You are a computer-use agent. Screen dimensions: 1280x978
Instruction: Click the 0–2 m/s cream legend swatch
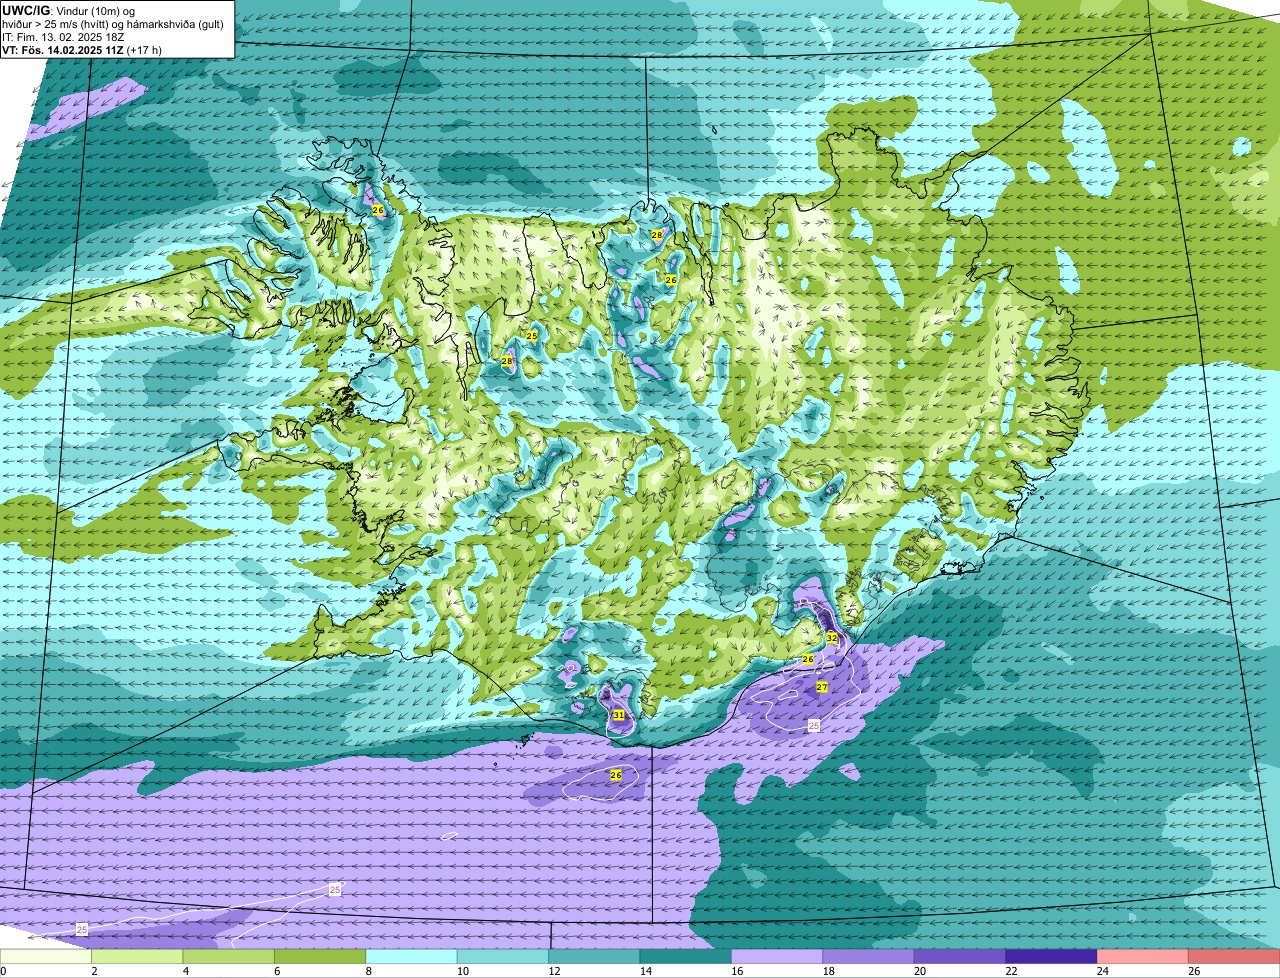click(x=46, y=956)
